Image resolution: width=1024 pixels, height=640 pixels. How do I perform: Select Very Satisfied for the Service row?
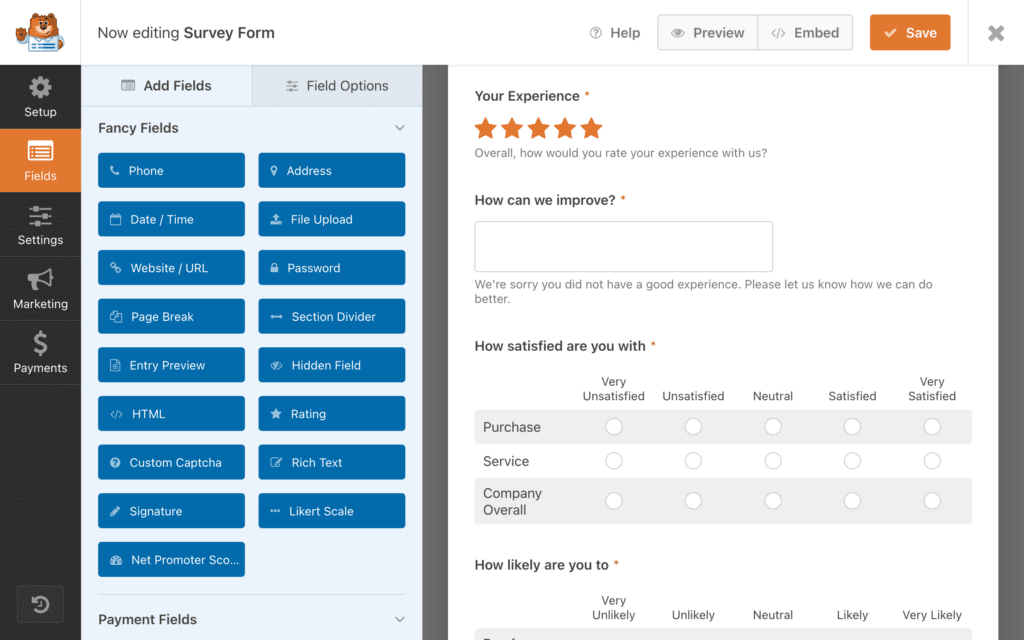coord(932,461)
